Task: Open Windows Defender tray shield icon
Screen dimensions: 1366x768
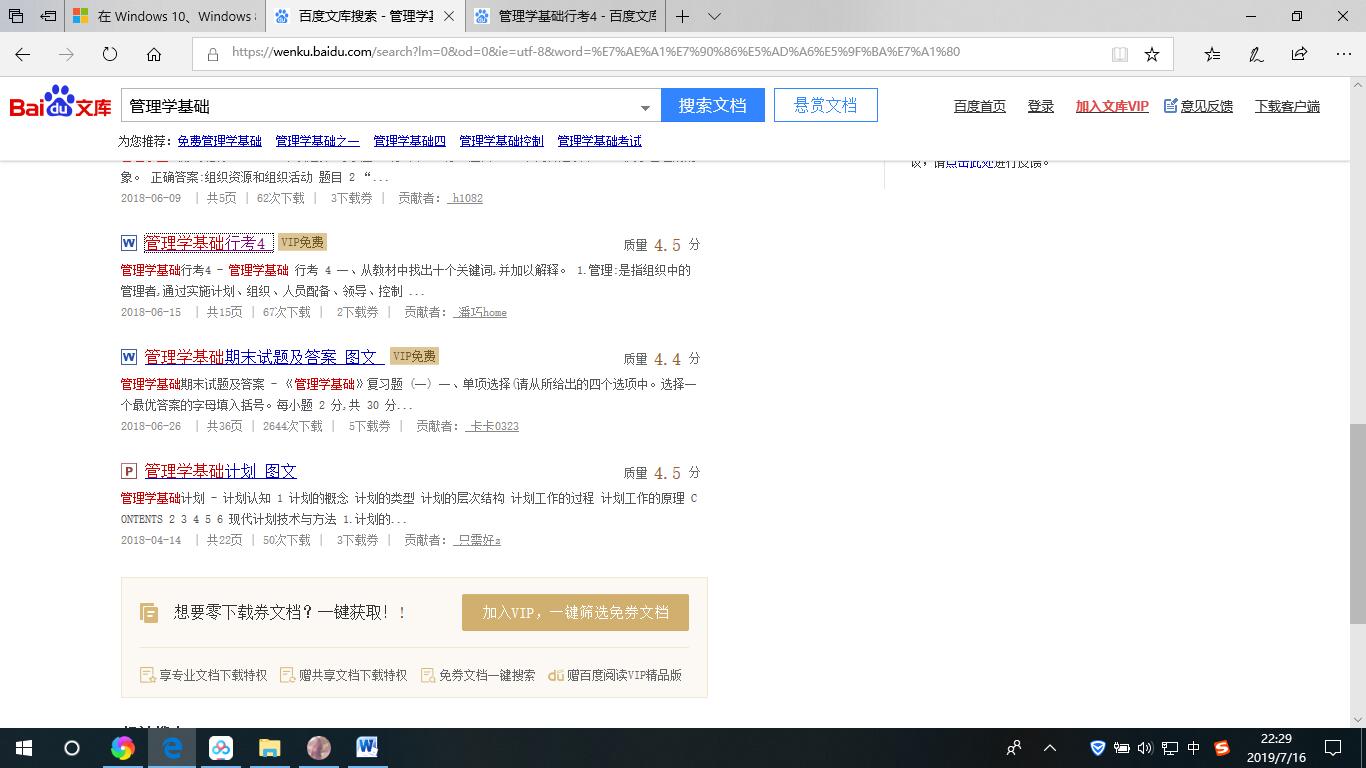Action: (1097, 747)
